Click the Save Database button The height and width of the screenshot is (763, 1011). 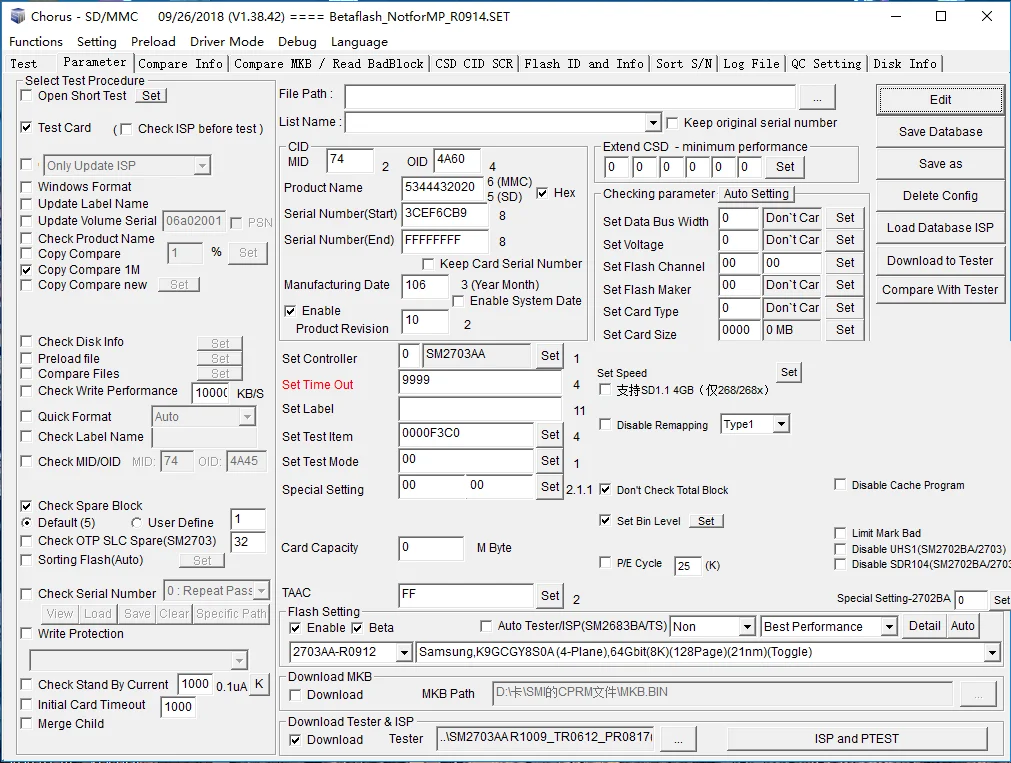(940, 132)
